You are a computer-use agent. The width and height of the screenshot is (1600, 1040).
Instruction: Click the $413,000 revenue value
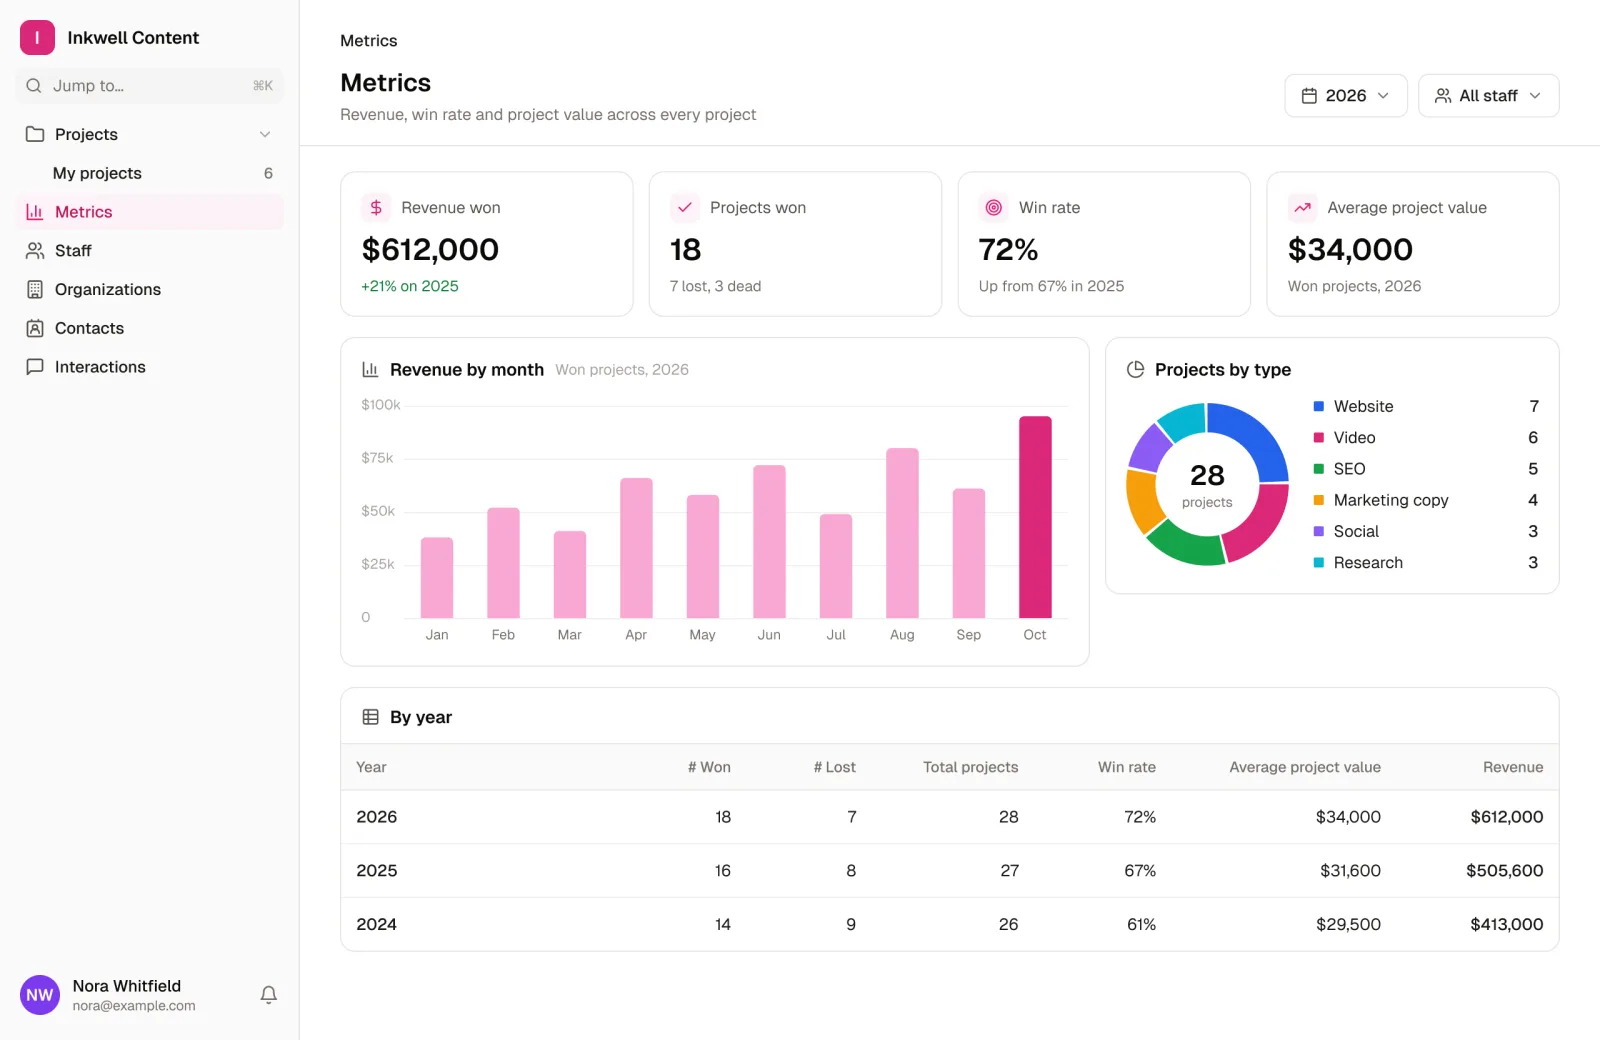pos(1507,925)
